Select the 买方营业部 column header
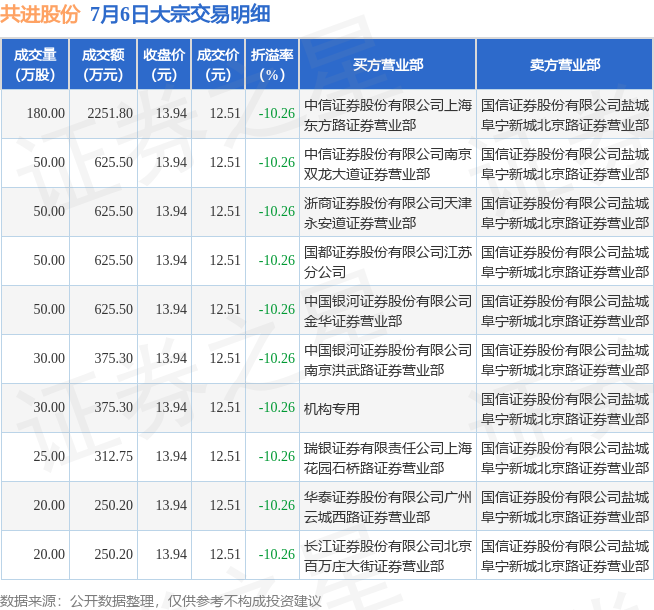654x610 pixels. [387, 65]
